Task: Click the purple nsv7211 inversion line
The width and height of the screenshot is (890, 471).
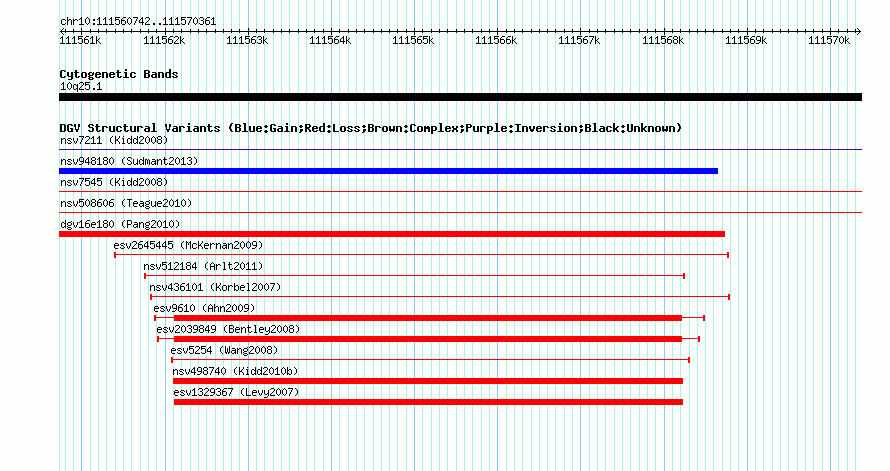Action: coord(460,150)
